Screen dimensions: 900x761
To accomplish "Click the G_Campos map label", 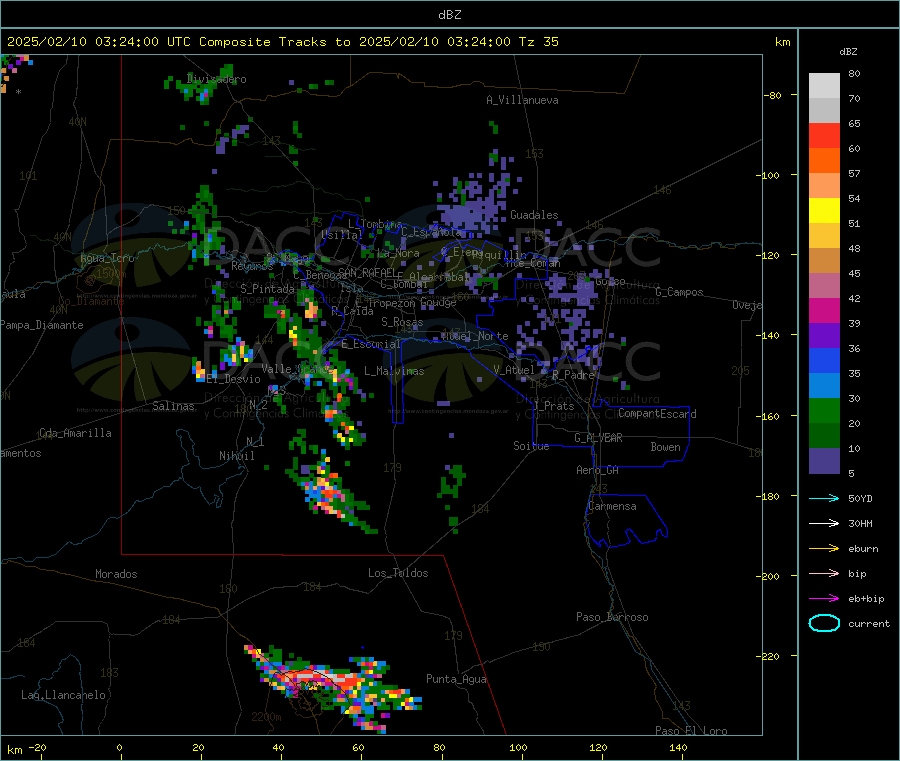I will click(x=680, y=292).
